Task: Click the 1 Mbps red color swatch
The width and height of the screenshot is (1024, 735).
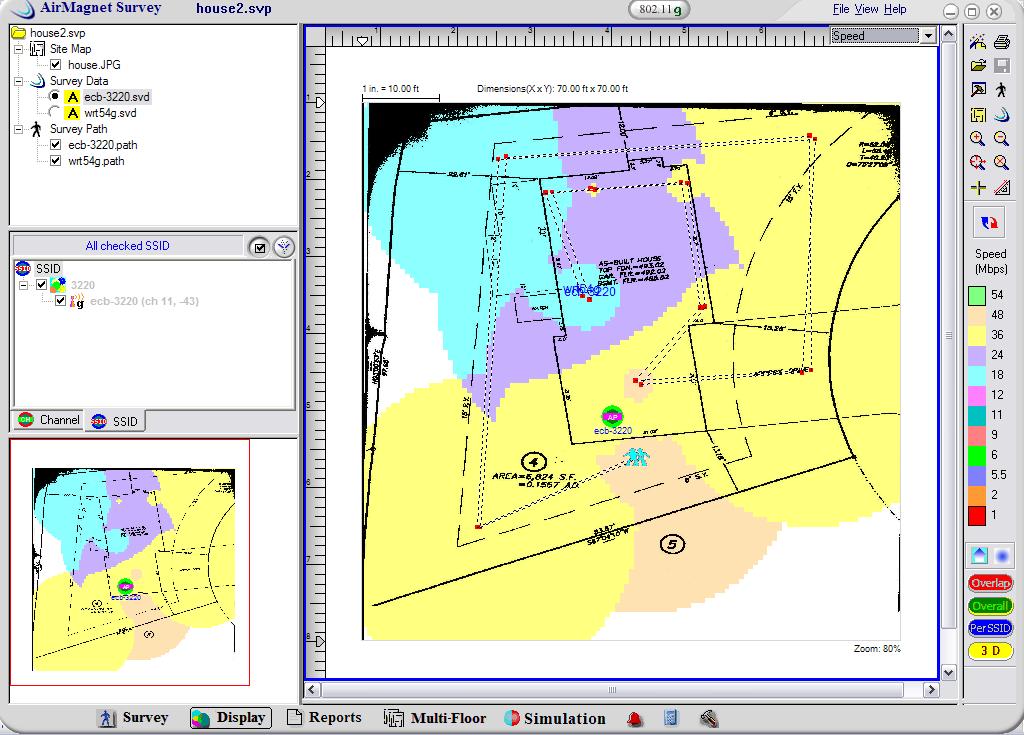Action: coord(976,515)
